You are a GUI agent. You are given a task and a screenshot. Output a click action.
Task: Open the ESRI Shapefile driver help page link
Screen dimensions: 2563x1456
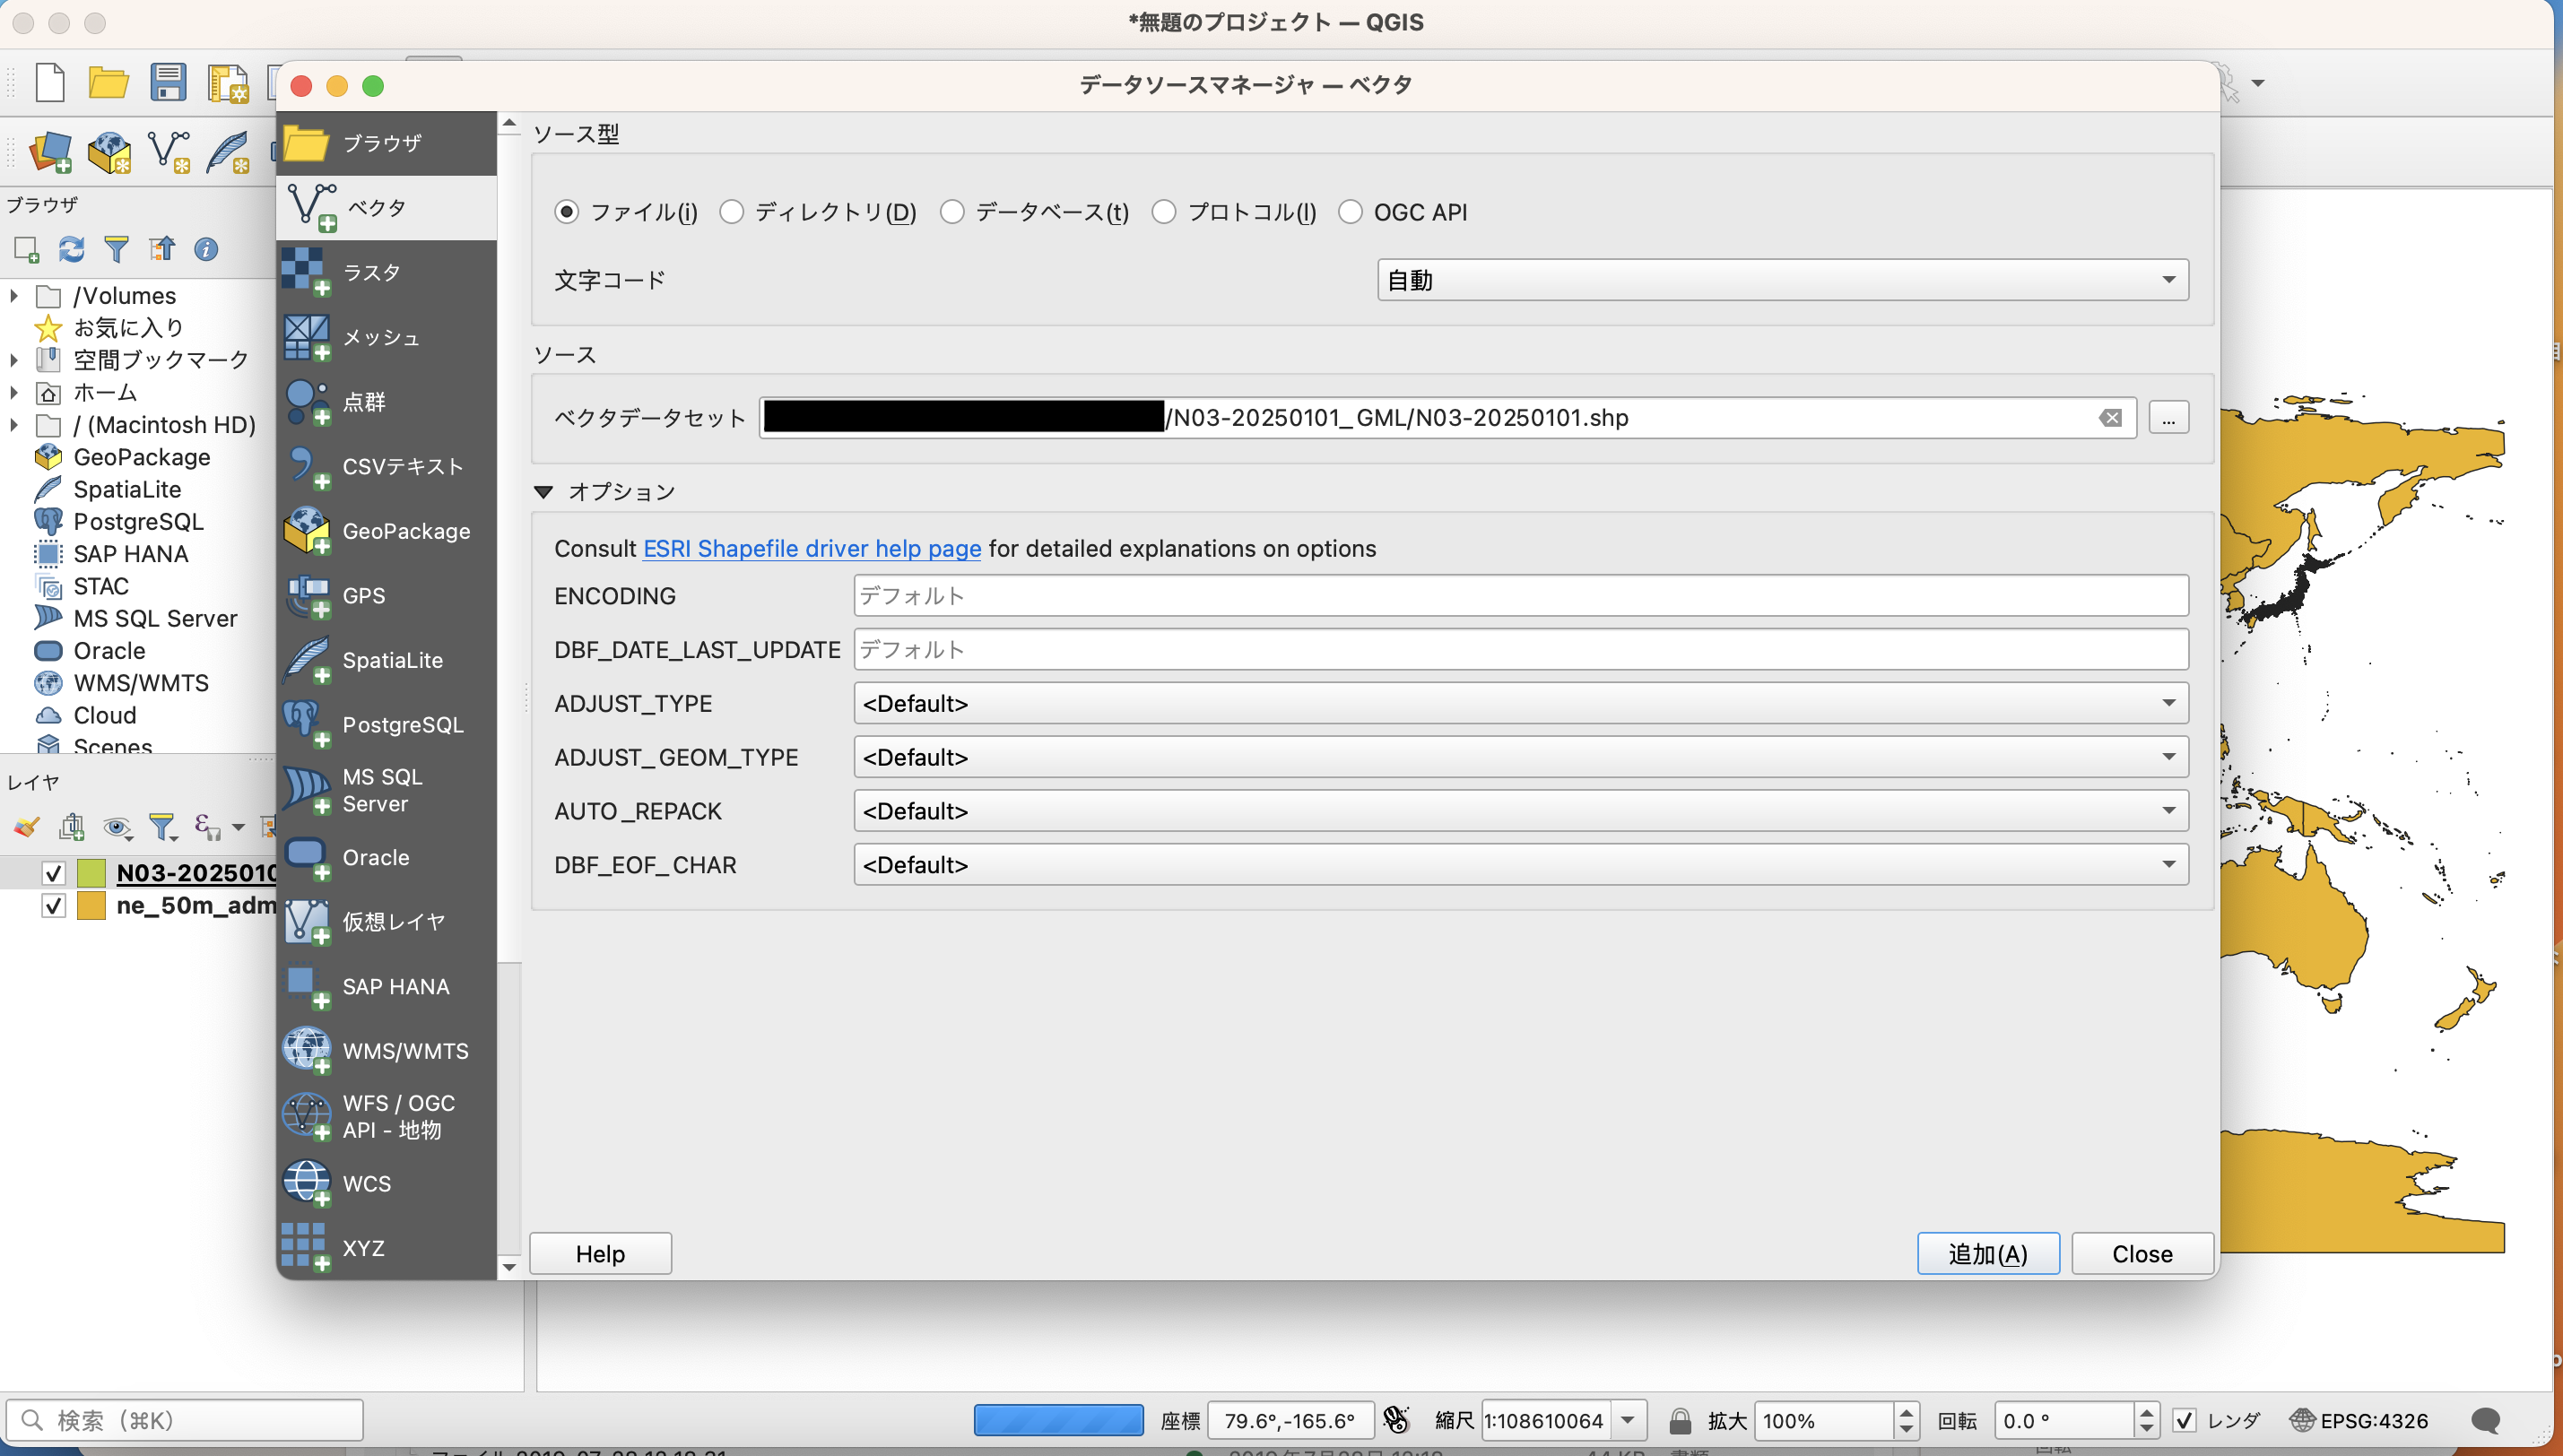811,548
